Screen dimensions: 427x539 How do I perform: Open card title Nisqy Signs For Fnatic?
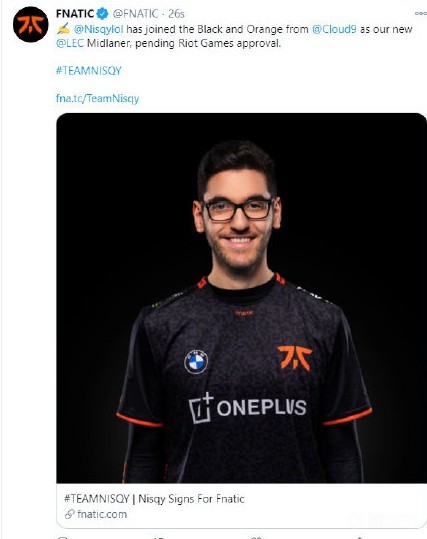(154, 498)
